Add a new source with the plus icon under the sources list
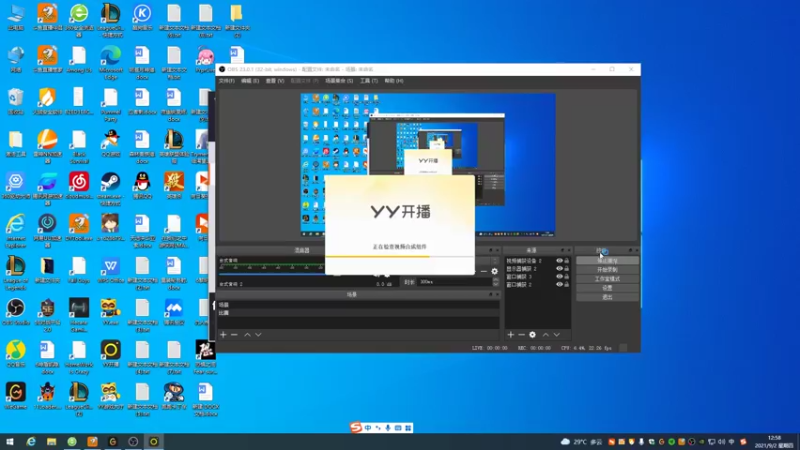This screenshot has width=800, height=450. coord(511,335)
